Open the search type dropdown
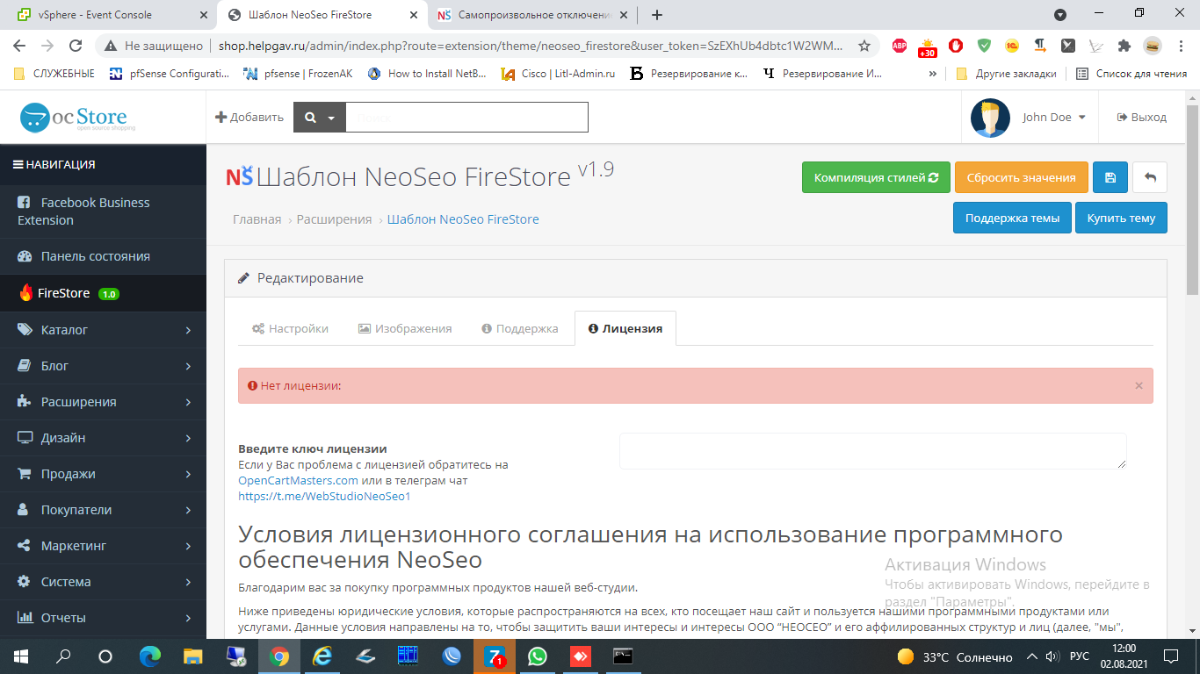Viewport: 1200px width, 674px height. click(x=319, y=117)
